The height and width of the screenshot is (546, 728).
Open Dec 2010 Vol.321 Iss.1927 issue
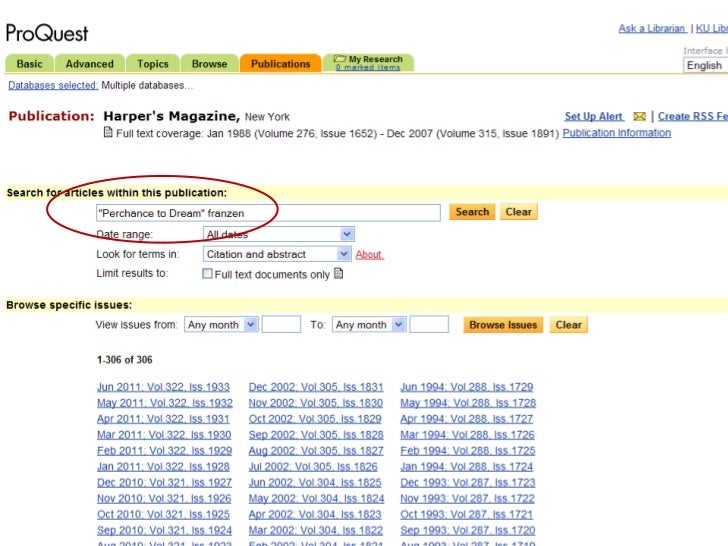point(164,483)
